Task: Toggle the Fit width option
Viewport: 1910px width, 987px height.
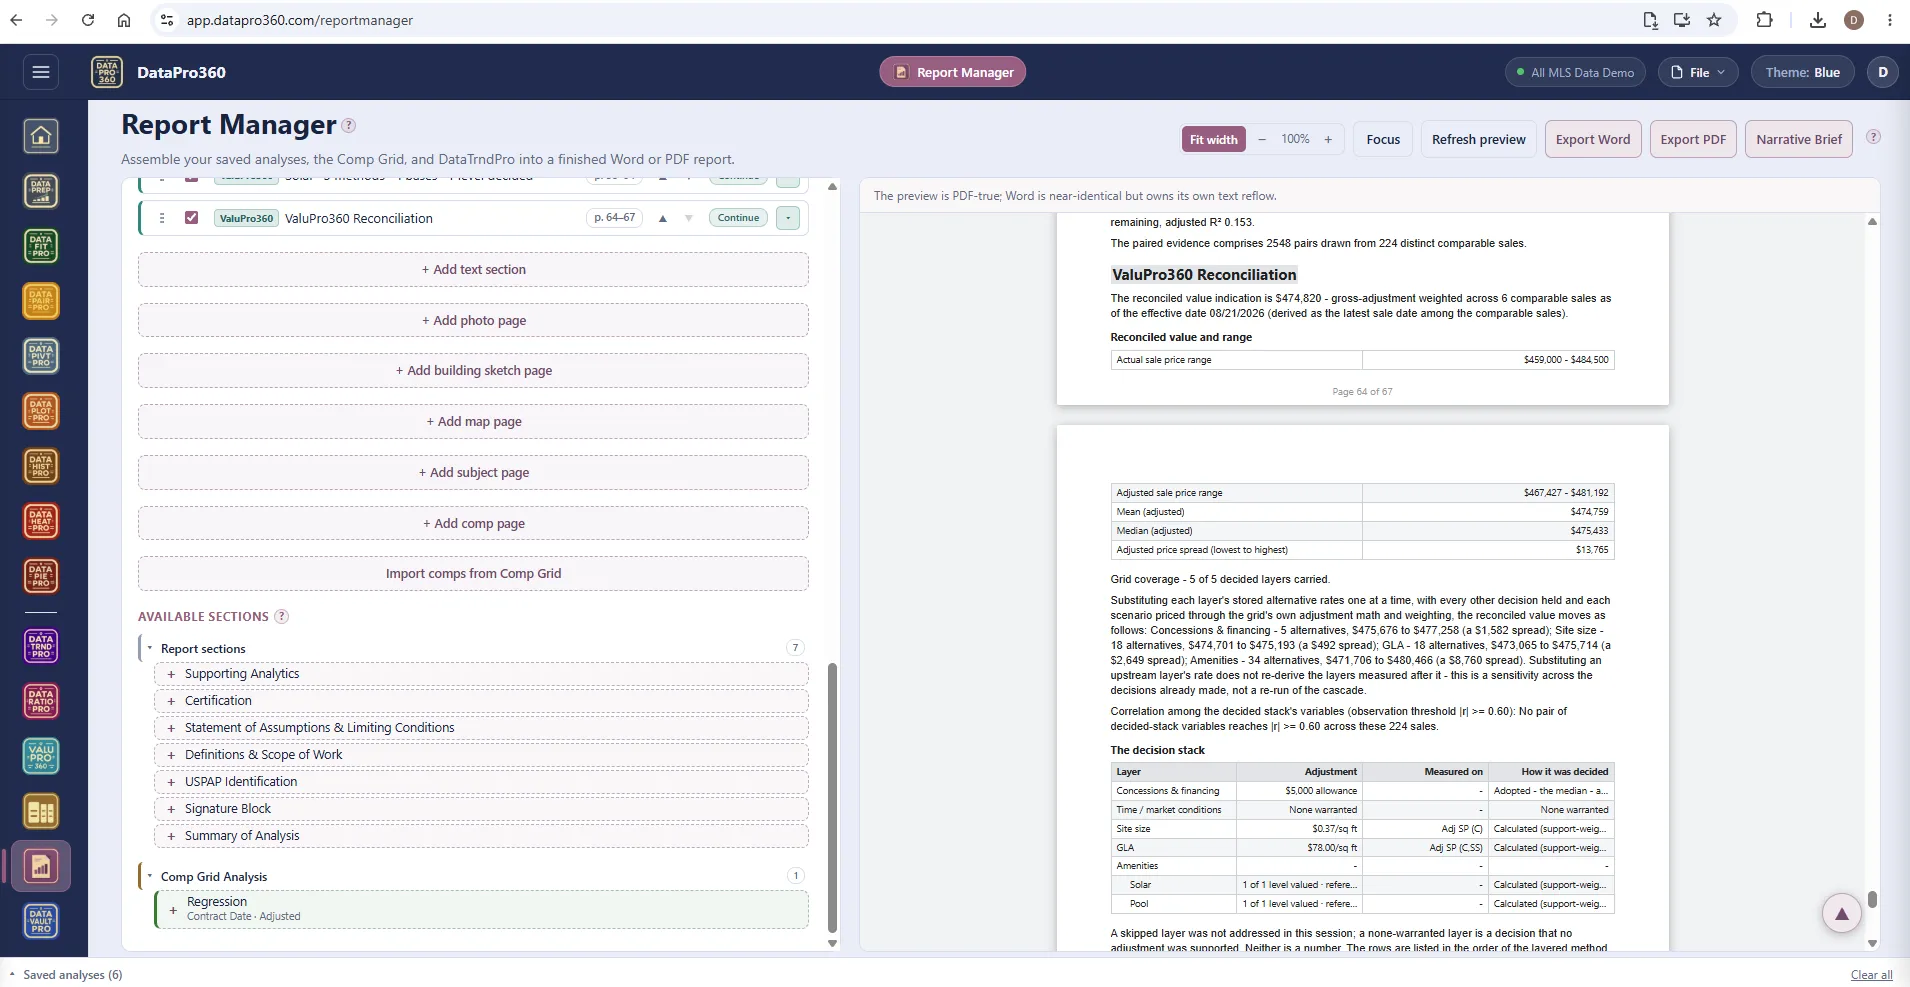Action: coord(1213,140)
